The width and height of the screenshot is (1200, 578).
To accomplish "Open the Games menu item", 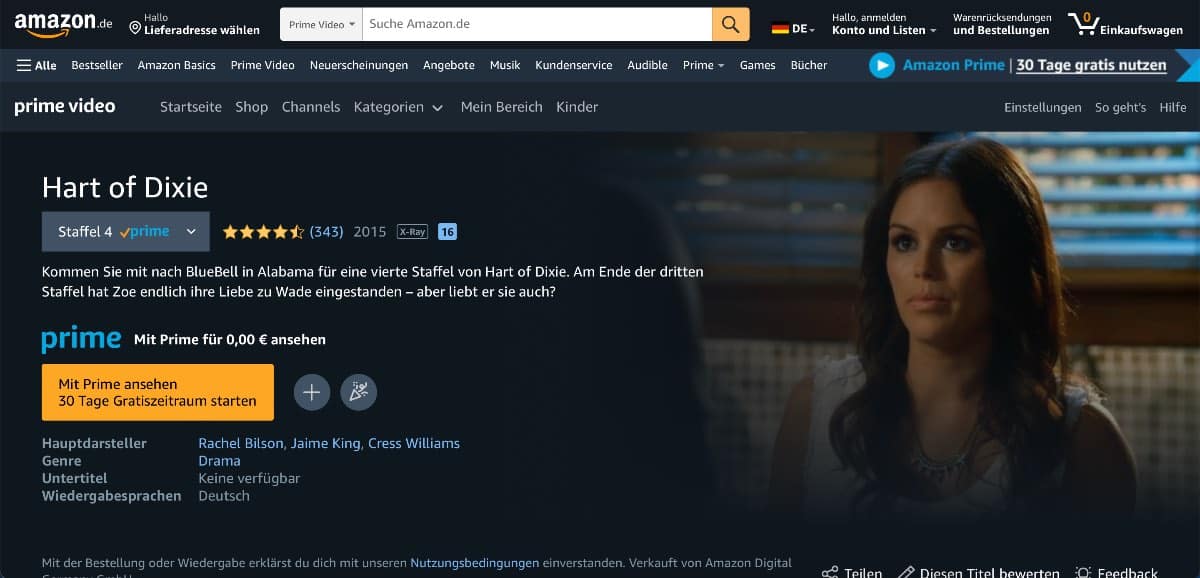I will click(757, 65).
